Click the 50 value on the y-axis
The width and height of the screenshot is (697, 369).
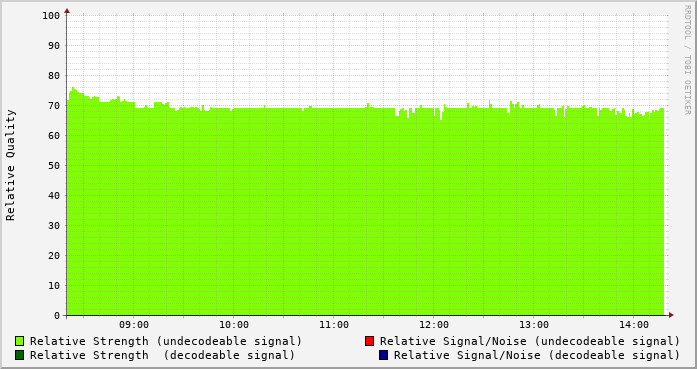point(54,166)
